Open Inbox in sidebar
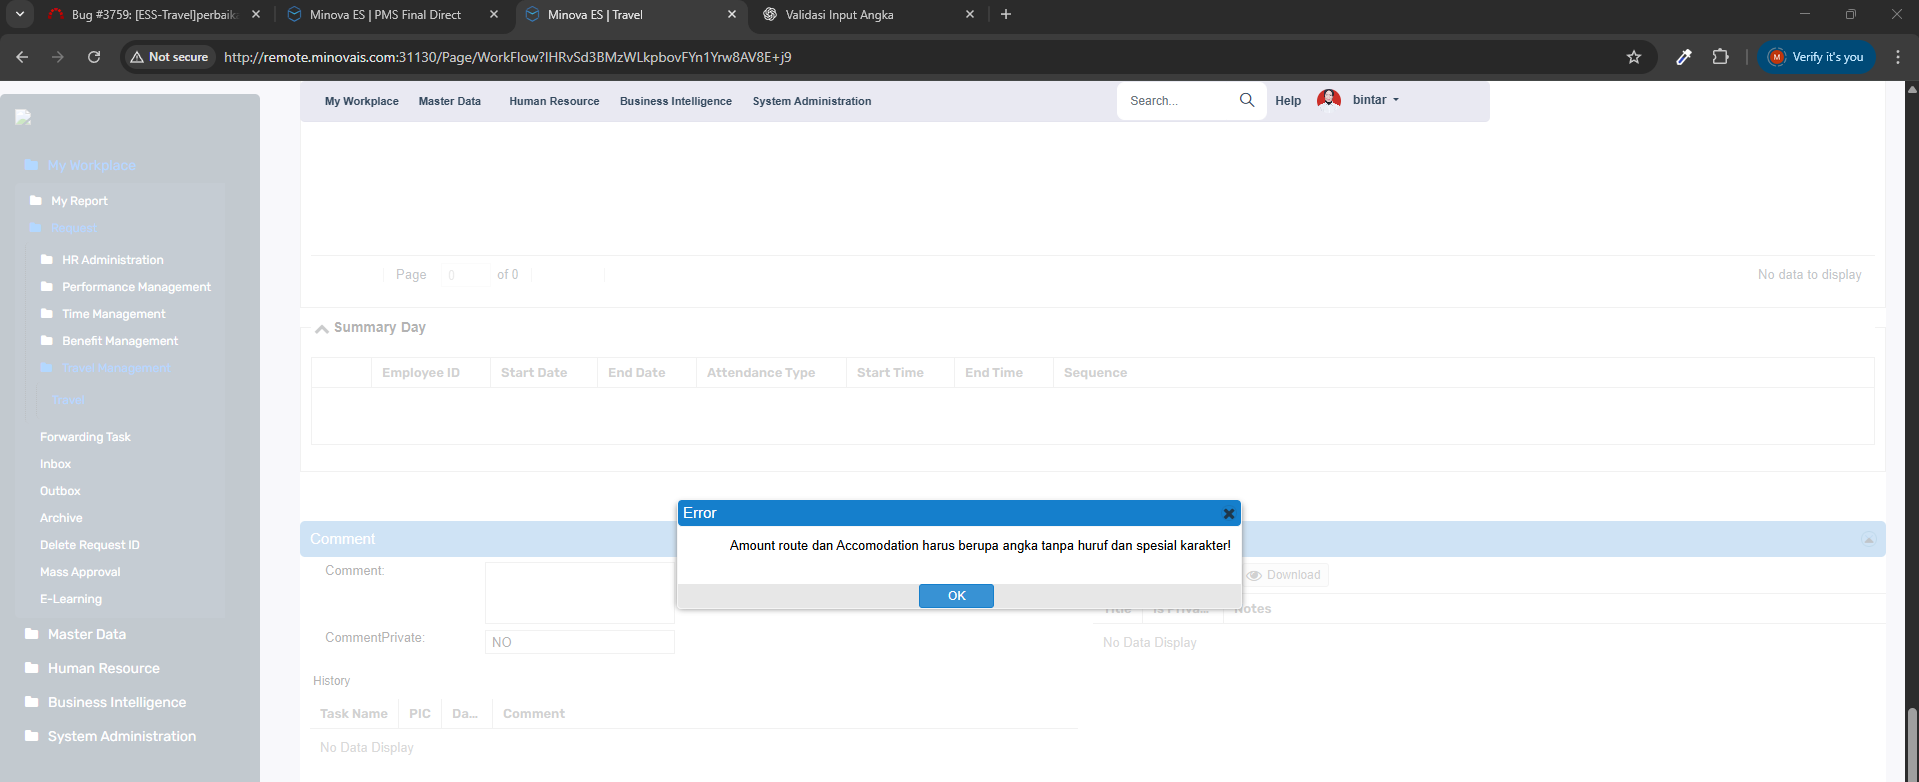Screen dimensions: 1919x782 click(x=55, y=464)
